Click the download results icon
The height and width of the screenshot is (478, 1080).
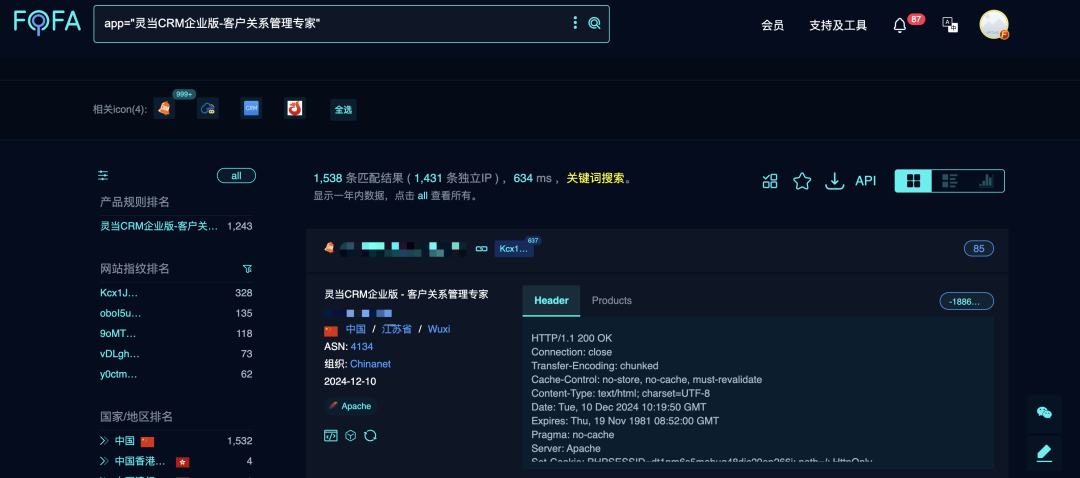(x=834, y=181)
